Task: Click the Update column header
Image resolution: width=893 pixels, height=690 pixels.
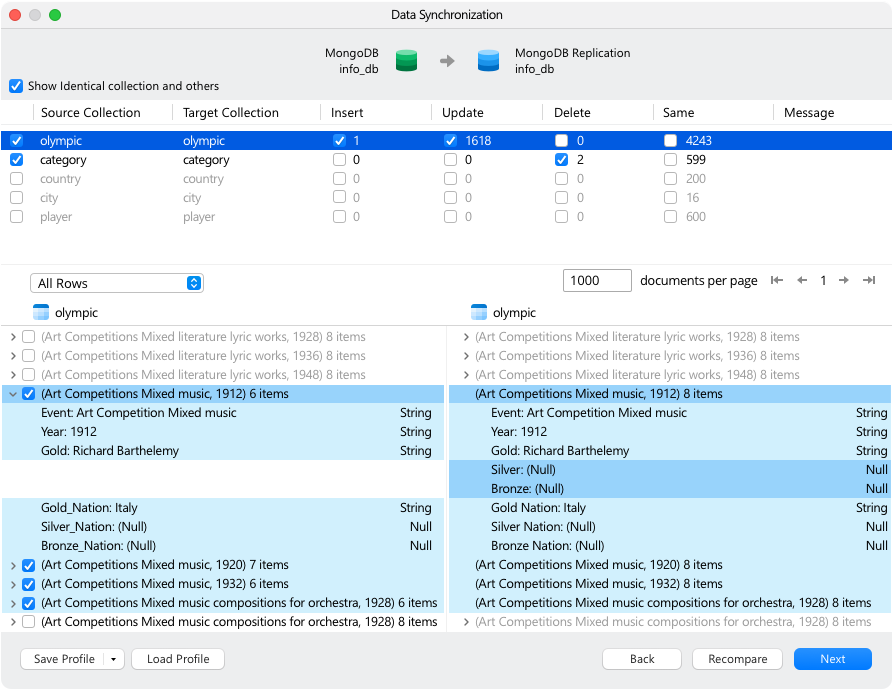Action: click(462, 113)
